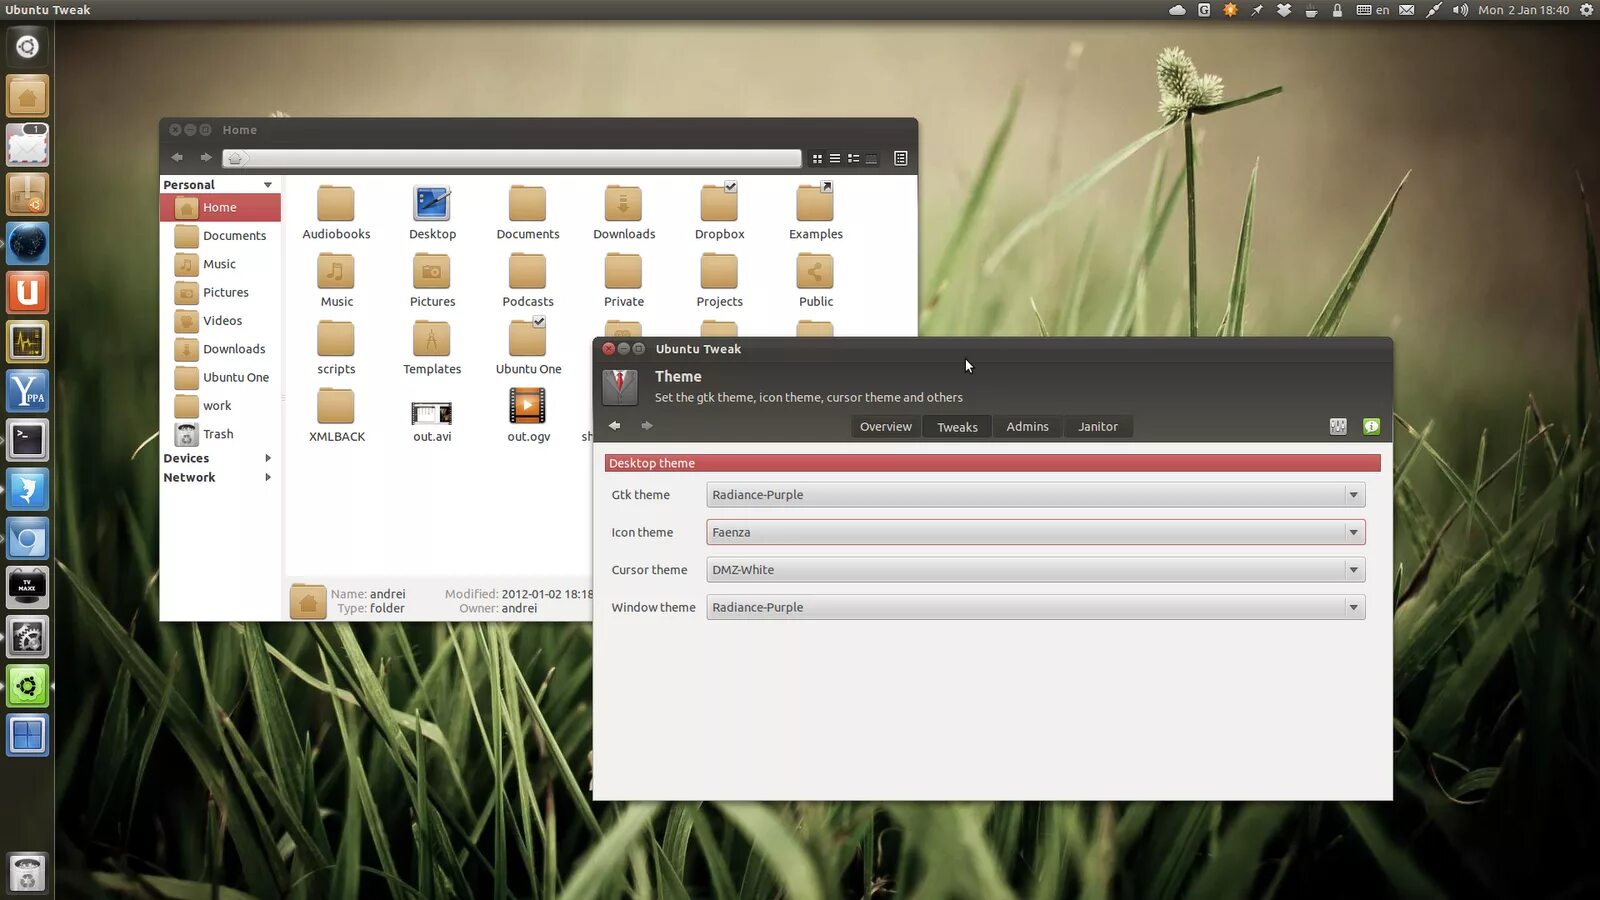Select Ubuntu One in the sidebar
The height and width of the screenshot is (900, 1600).
click(220, 377)
